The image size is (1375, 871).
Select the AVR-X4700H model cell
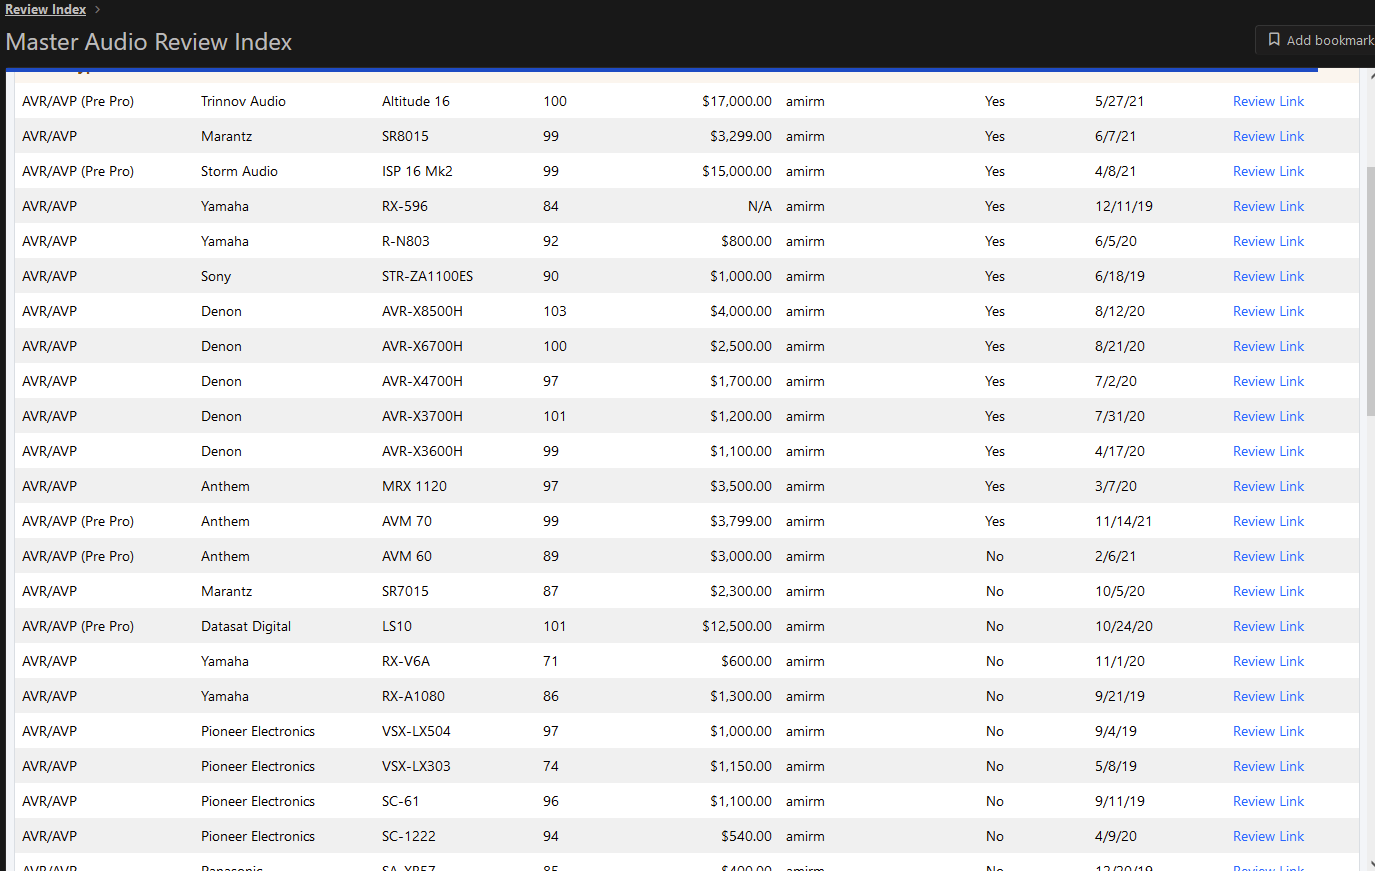click(422, 381)
